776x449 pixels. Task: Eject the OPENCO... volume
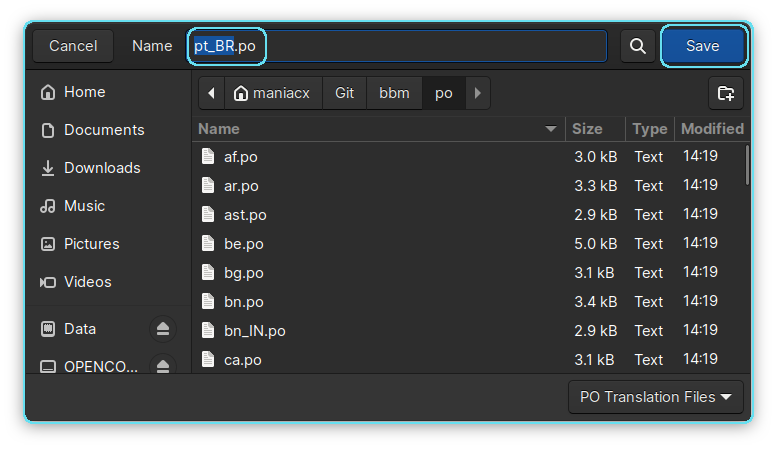[163, 366]
